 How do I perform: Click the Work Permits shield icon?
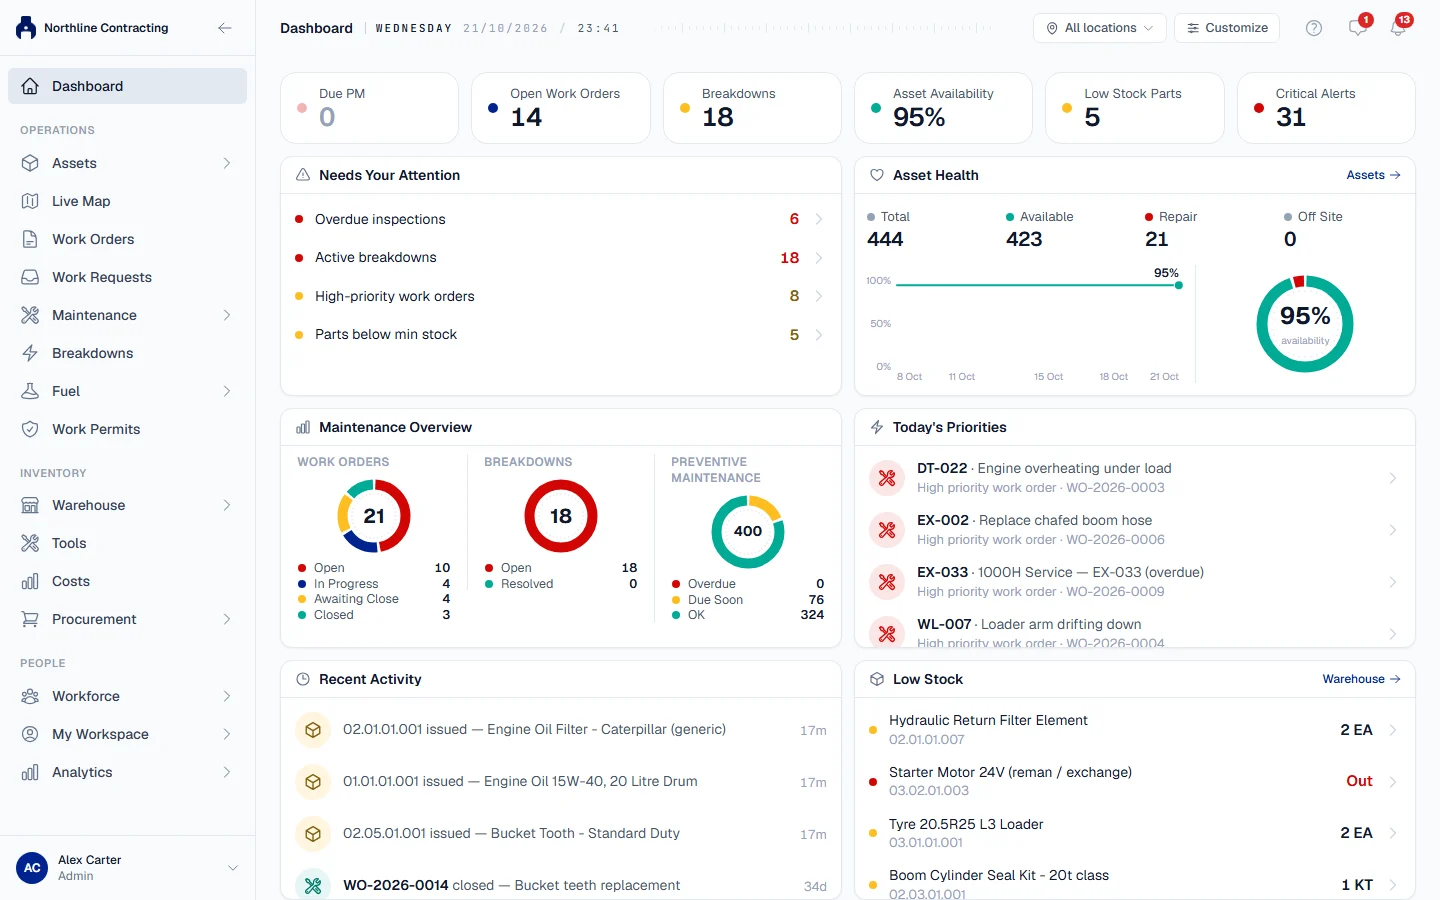click(x=30, y=429)
